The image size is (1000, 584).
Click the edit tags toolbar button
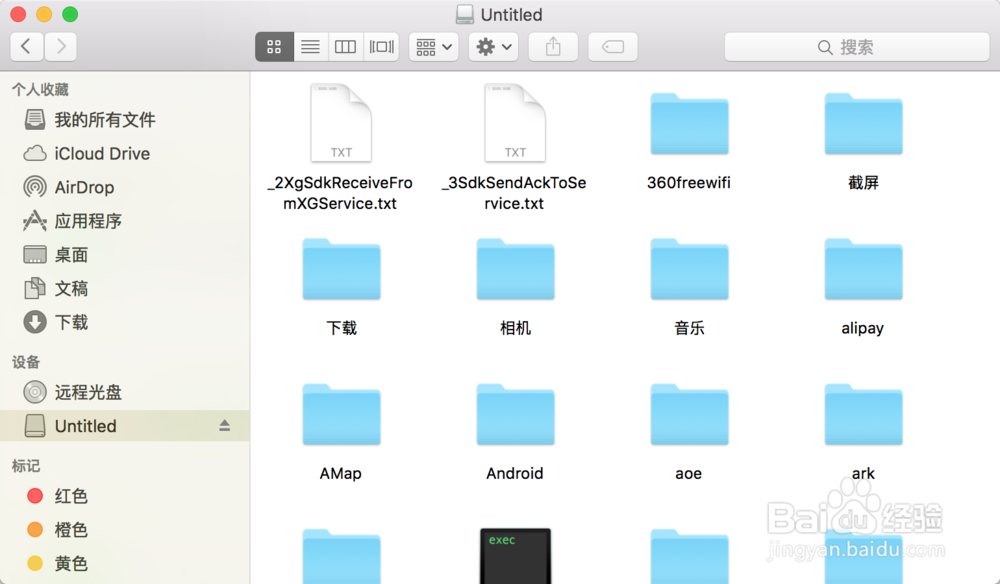click(613, 47)
